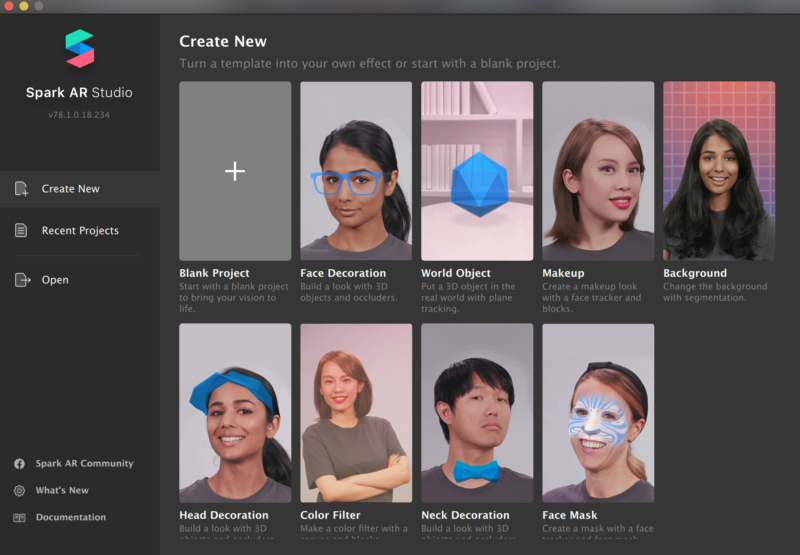Click the plus icon for Blank Project
This screenshot has height=555, width=800.
[x=235, y=171]
